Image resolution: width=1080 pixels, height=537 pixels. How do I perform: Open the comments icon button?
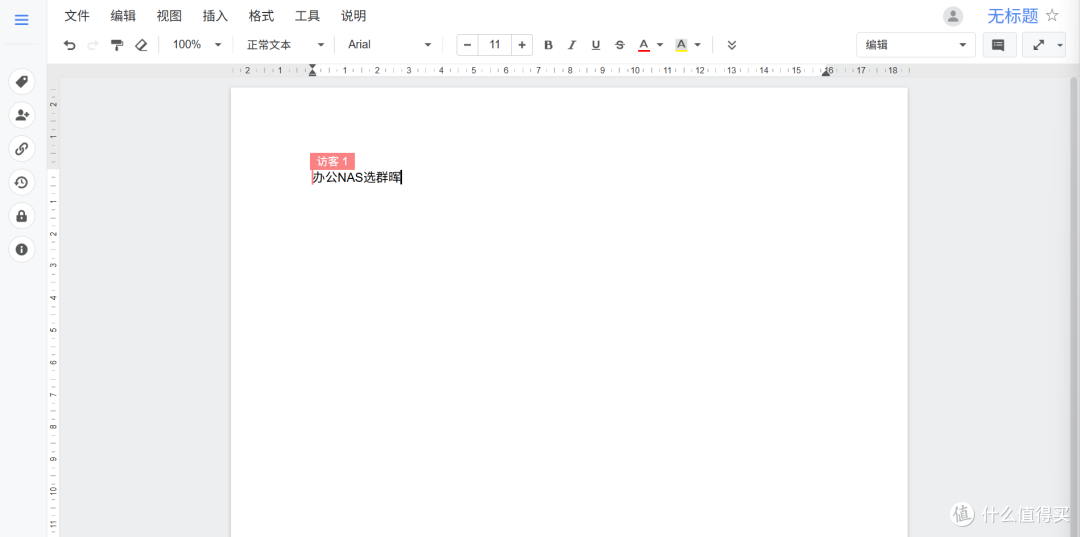[x=997, y=45]
